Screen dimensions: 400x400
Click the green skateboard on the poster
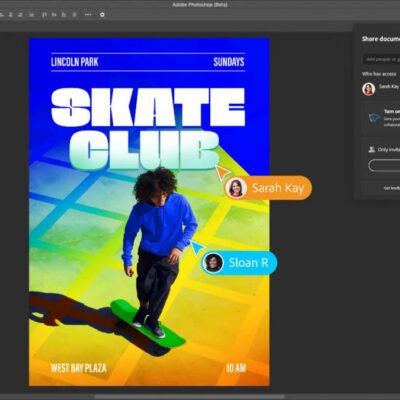(148, 324)
